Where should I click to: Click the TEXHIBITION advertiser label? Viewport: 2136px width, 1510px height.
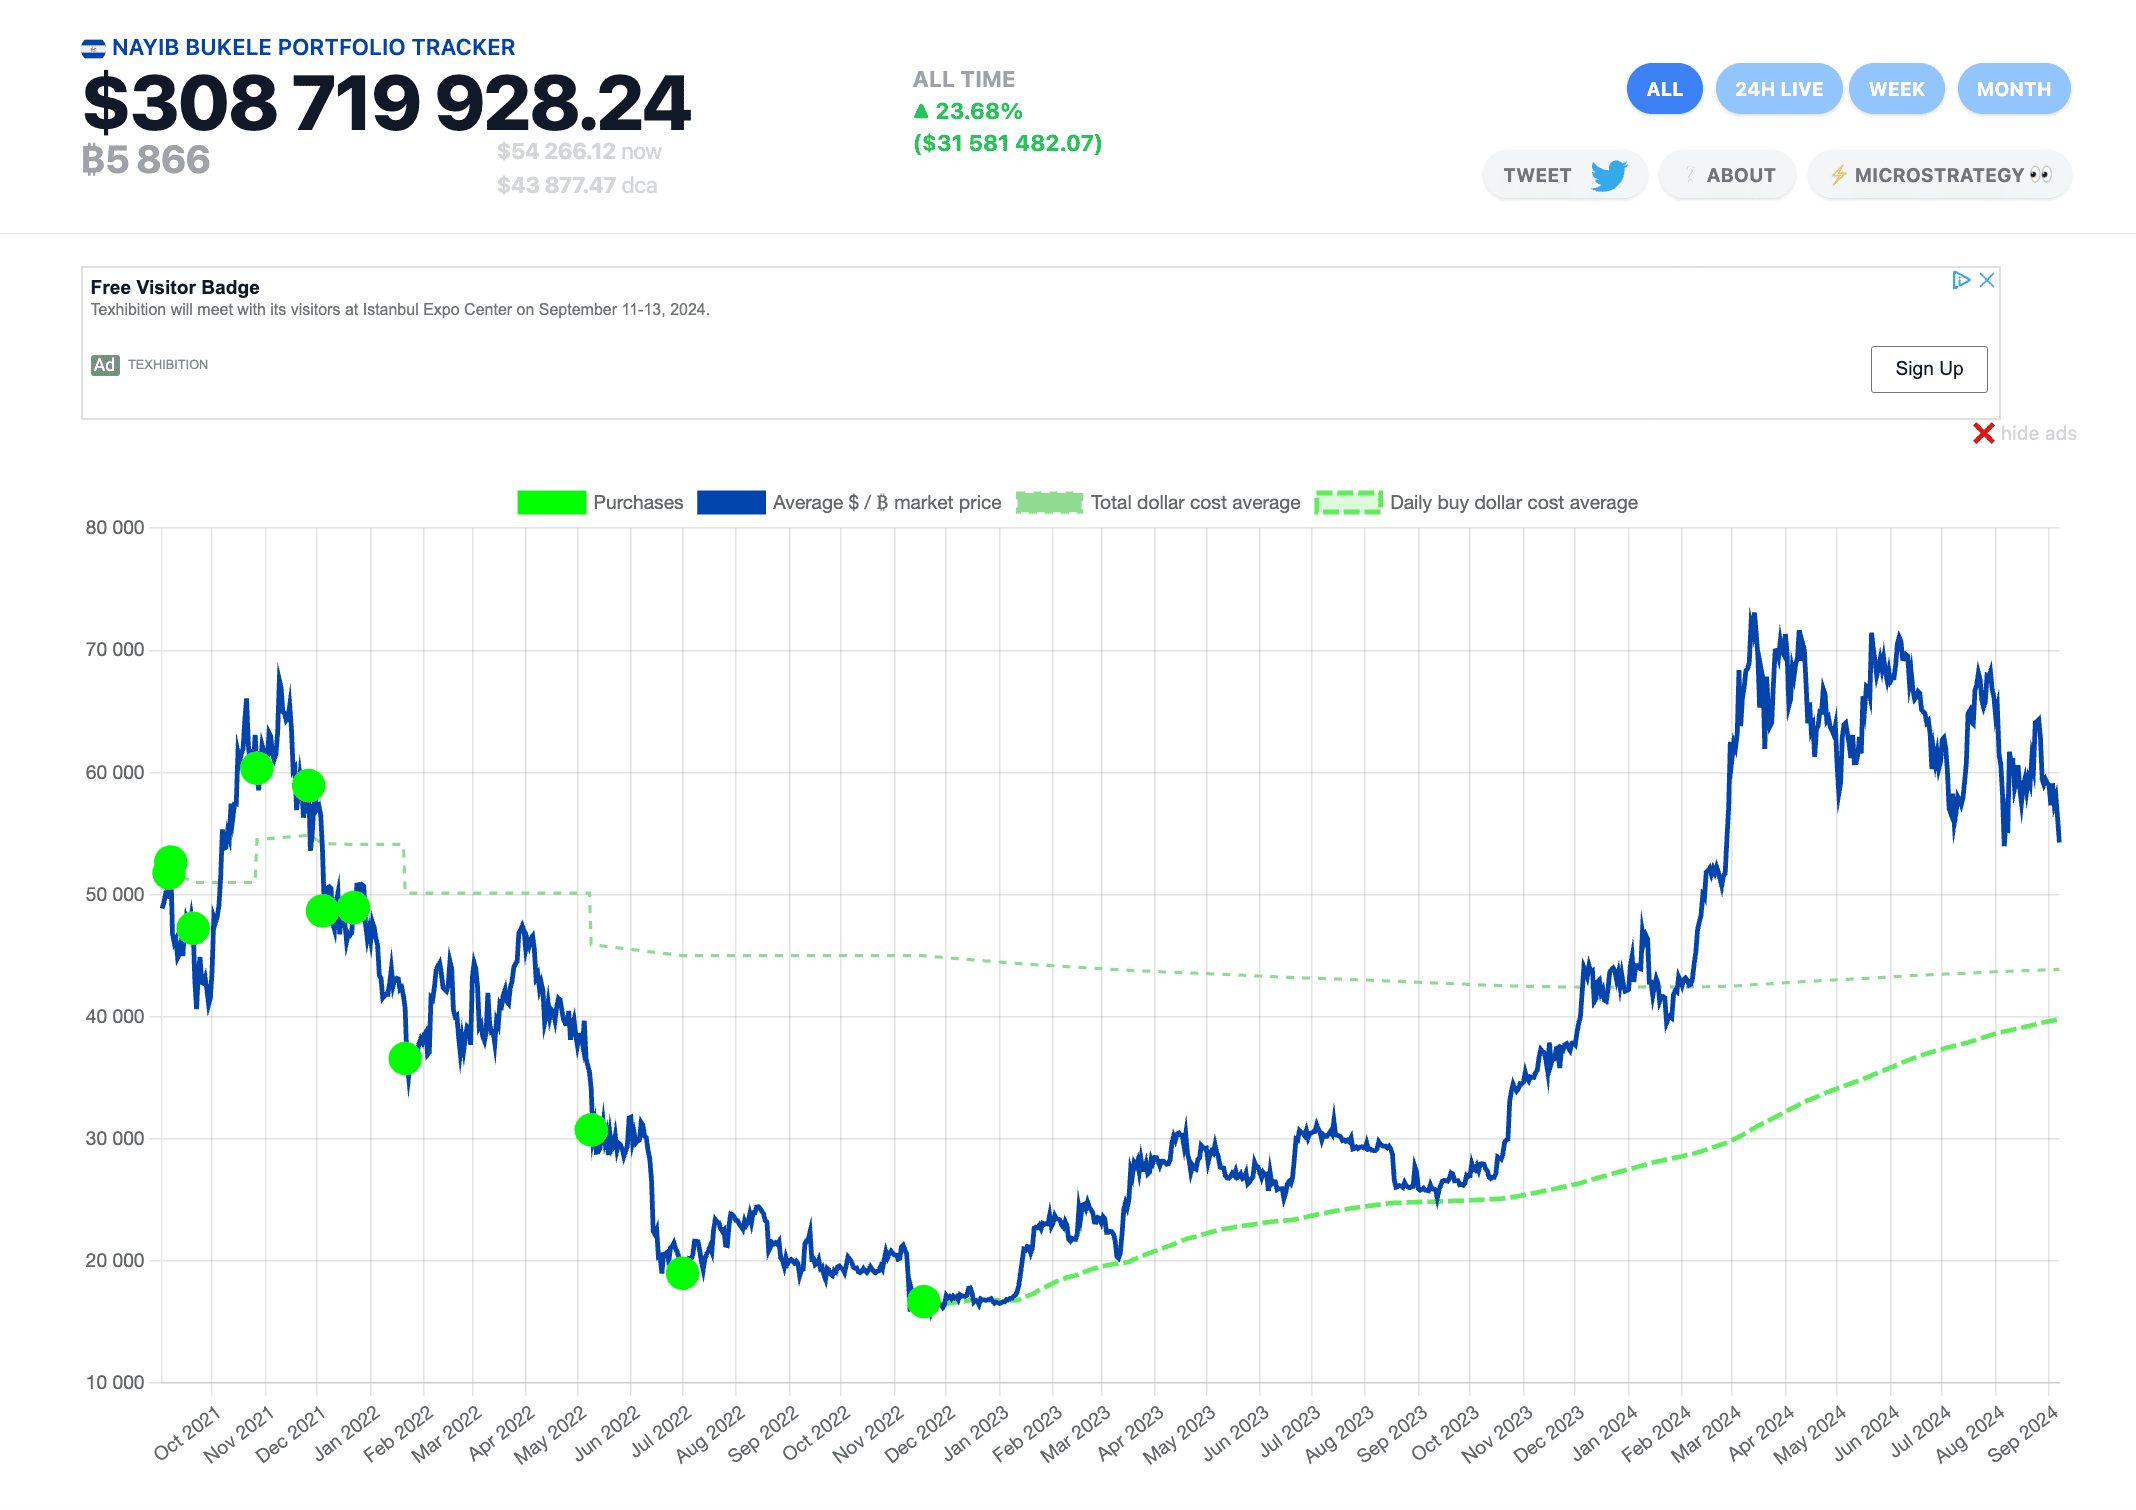tap(168, 365)
